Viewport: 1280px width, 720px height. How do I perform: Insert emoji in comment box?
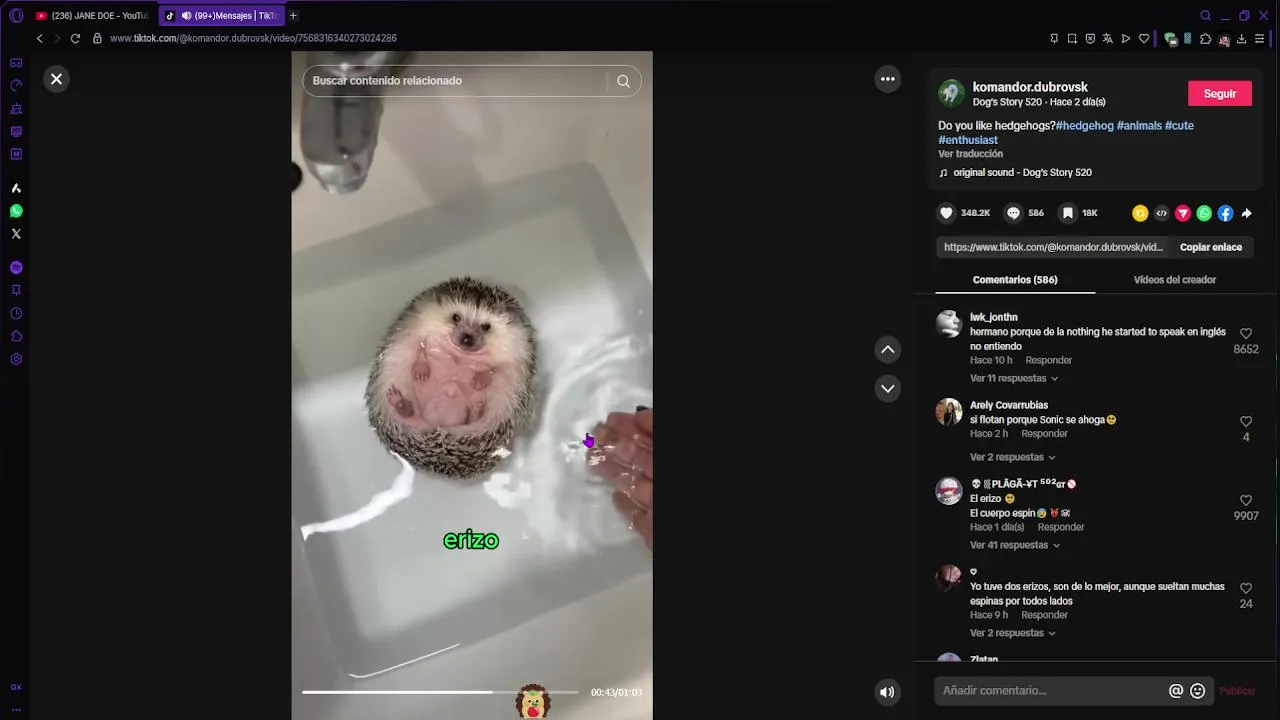(1197, 691)
